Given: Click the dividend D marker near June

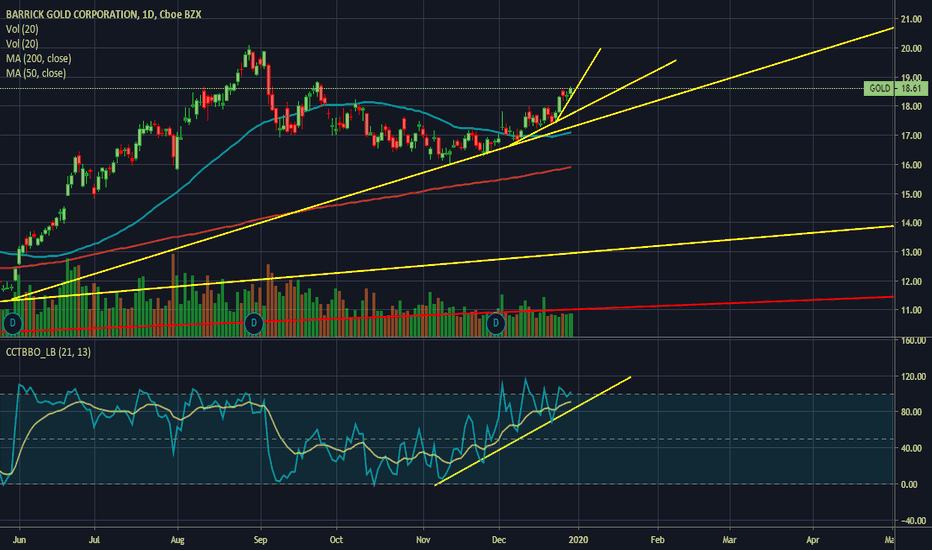Looking at the screenshot, I should coord(12,323).
